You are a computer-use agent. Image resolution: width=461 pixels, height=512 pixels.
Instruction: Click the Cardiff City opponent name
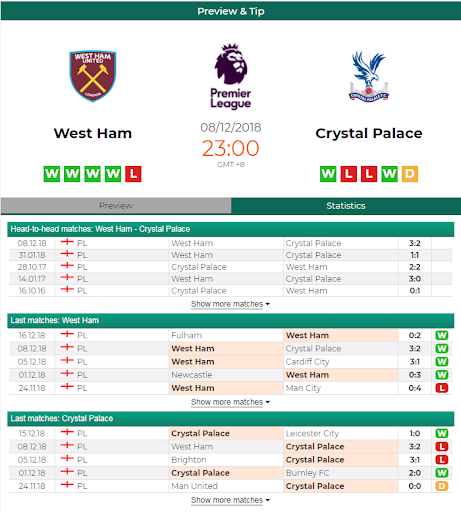307,362
